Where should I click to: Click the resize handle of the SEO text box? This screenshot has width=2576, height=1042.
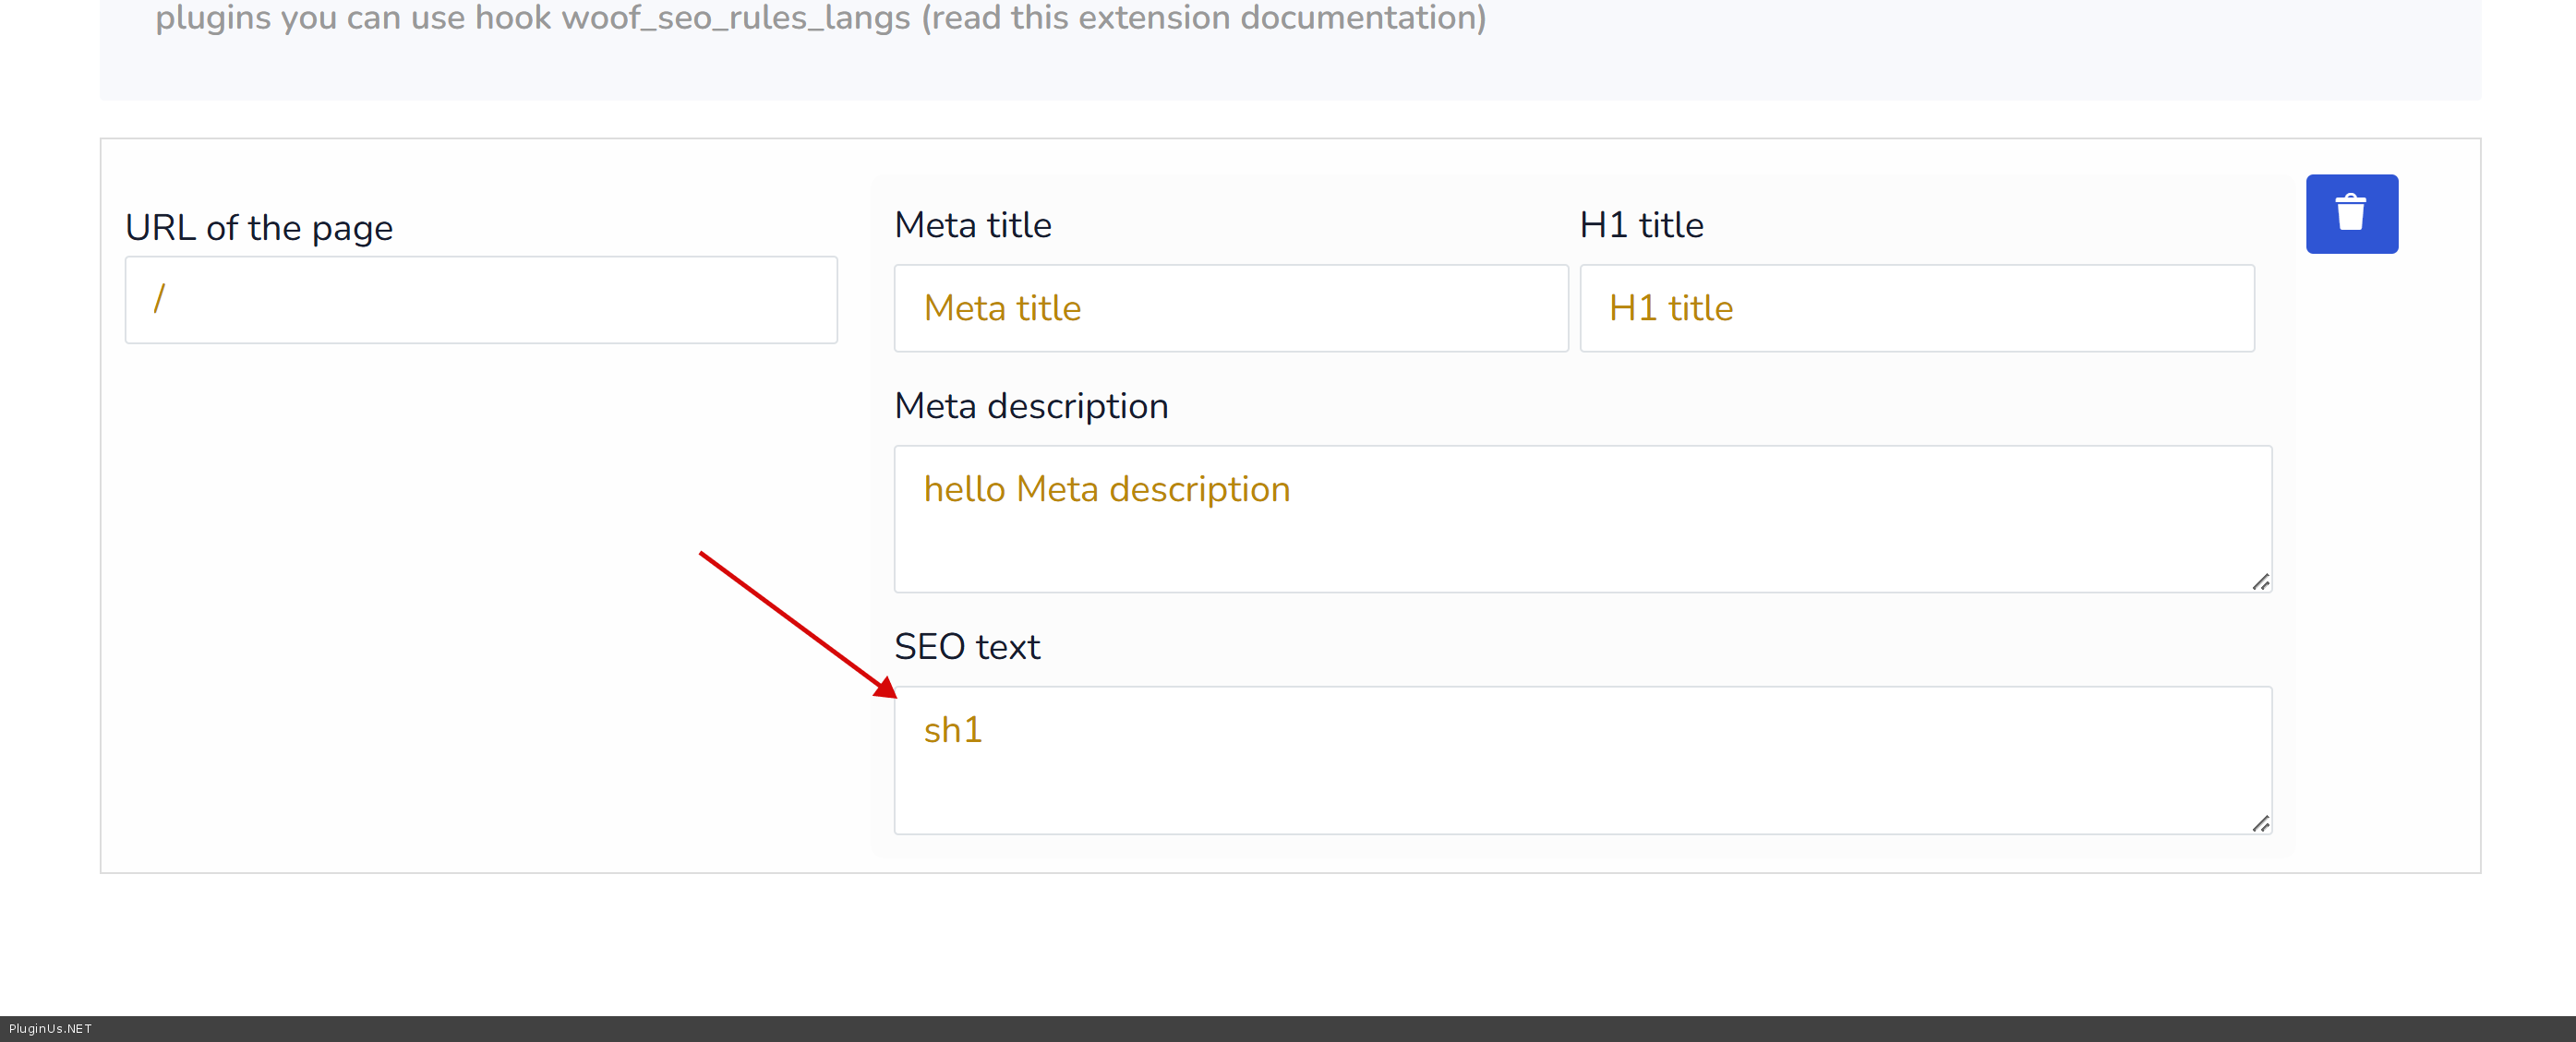tap(2260, 823)
